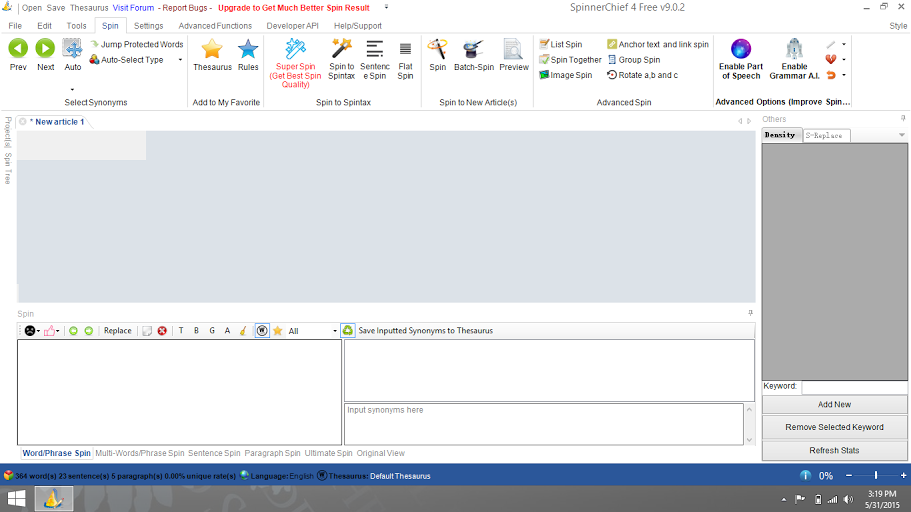911x512 pixels.
Task: Click the Refresh Stats button
Action: point(834,450)
